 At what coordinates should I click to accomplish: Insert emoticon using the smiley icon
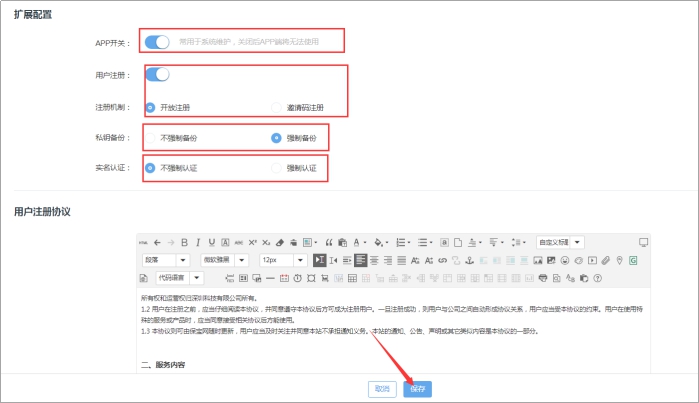coord(564,260)
